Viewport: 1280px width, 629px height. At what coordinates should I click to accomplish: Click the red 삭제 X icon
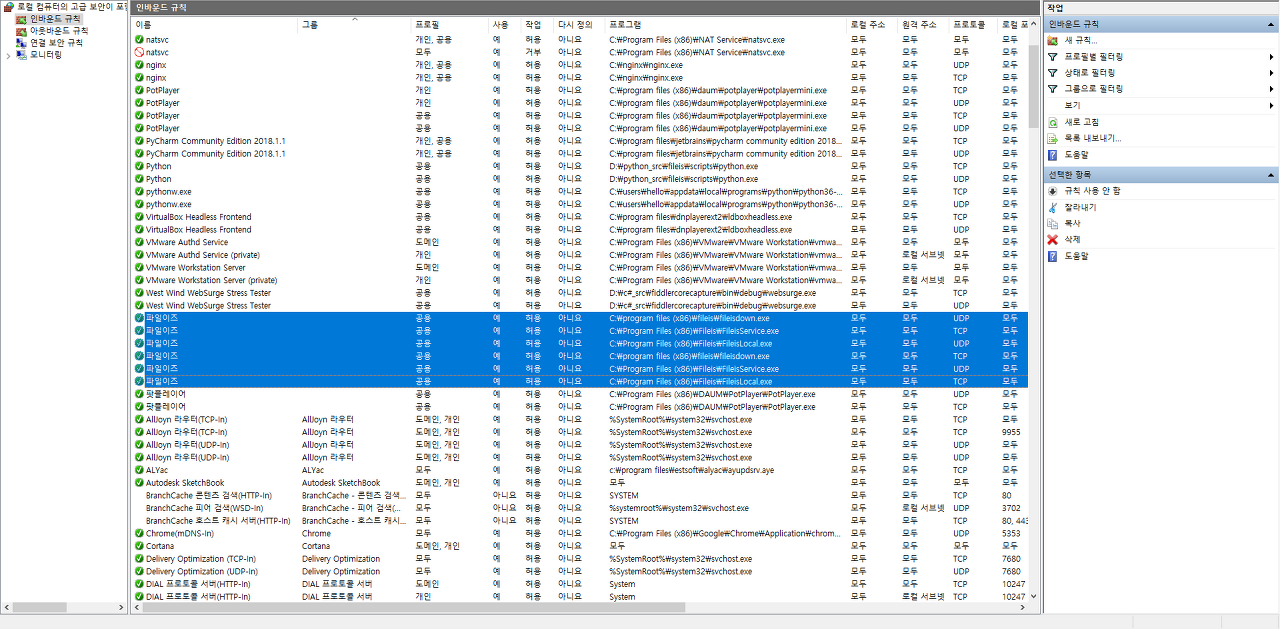coord(1052,240)
